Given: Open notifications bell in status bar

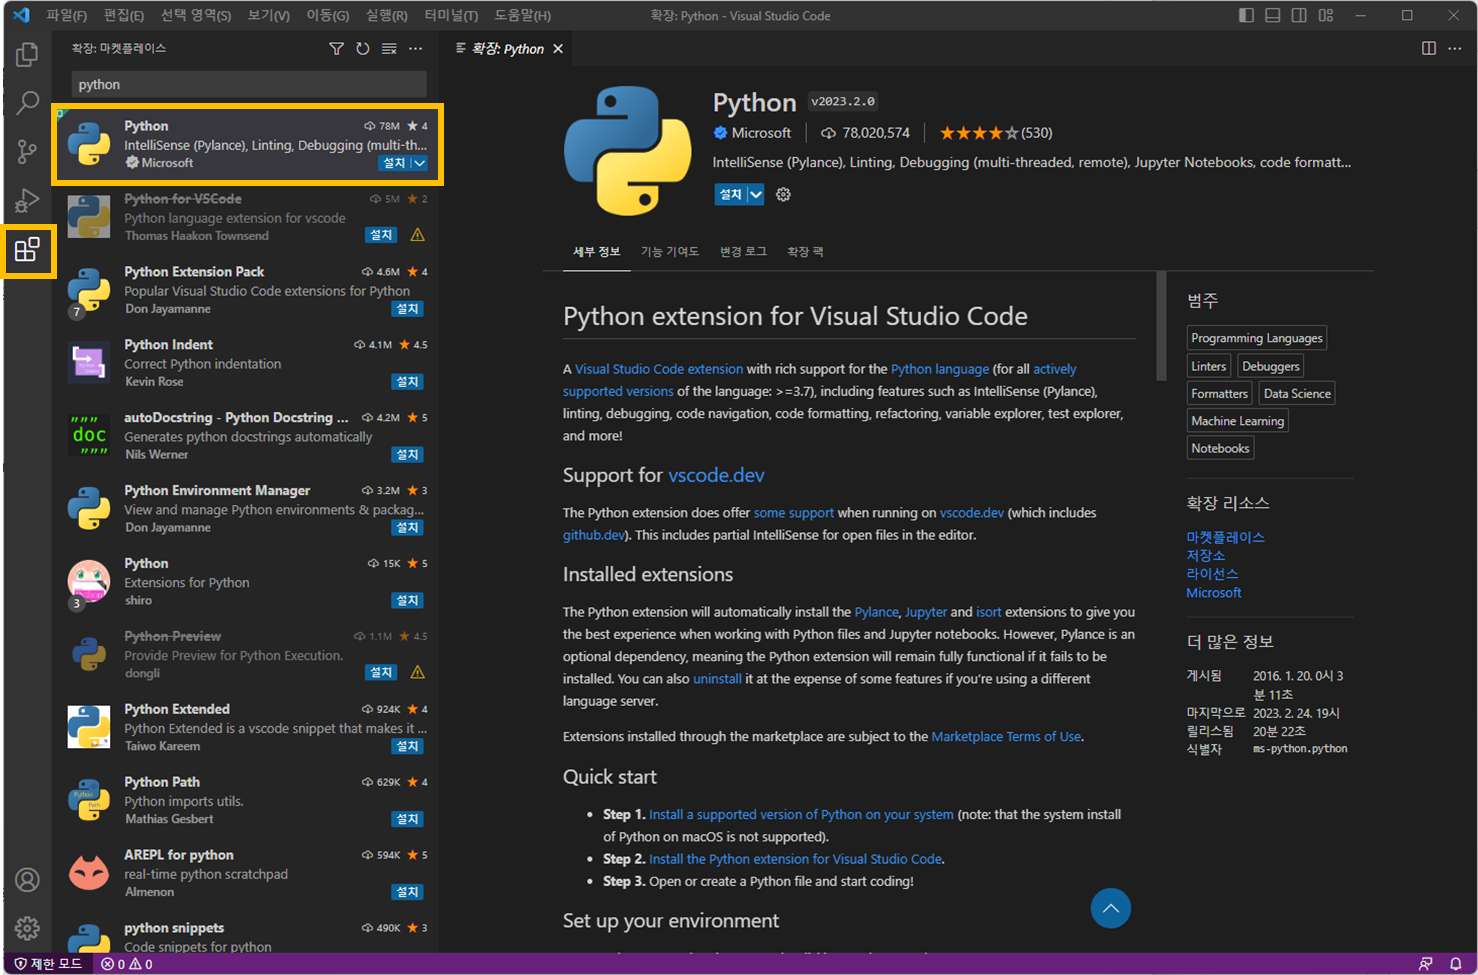Looking at the screenshot, I should tap(1455, 964).
